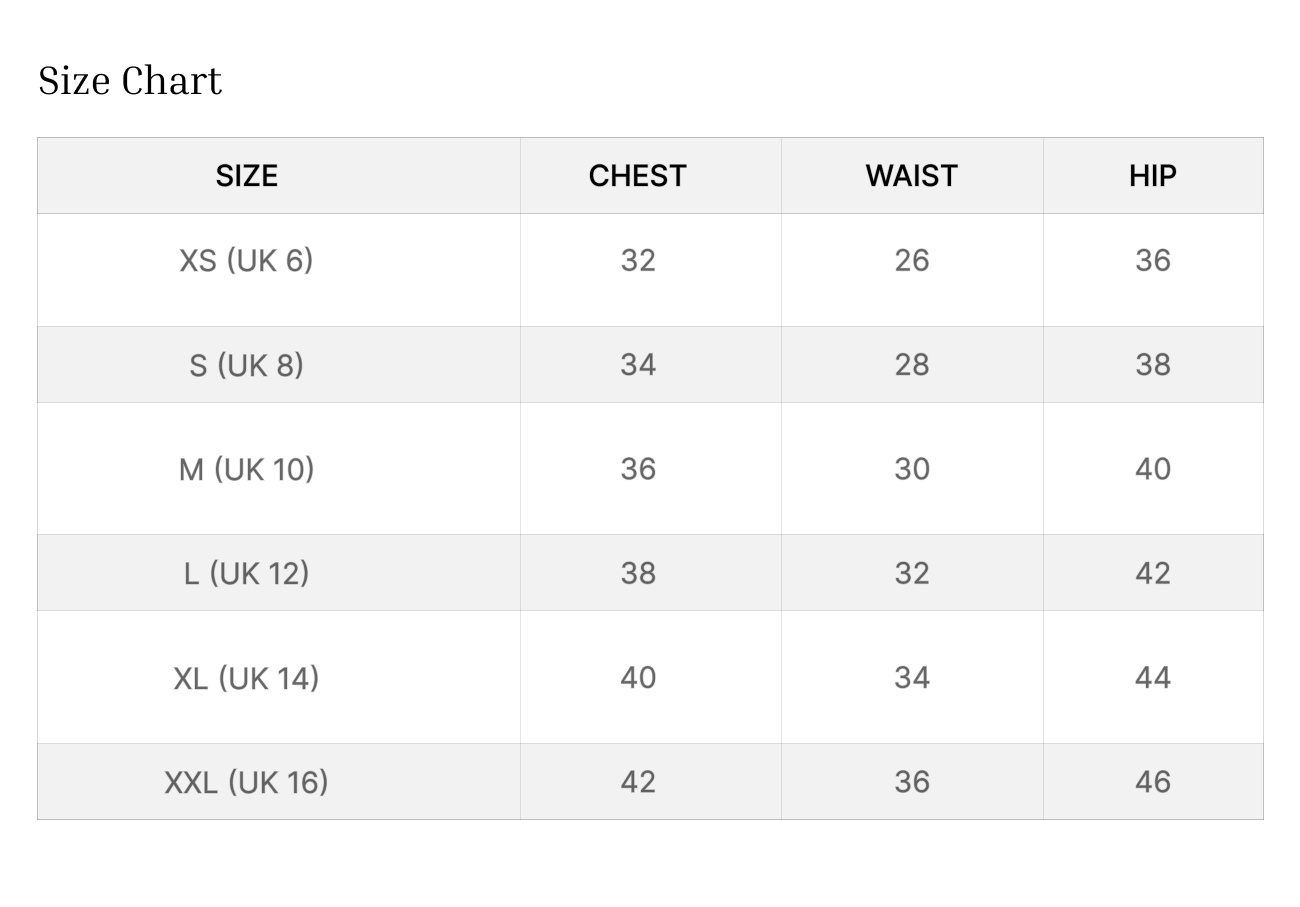Select hip value 40 for size M
Viewport: 1300px width, 907px height.
coord(1153,469)
